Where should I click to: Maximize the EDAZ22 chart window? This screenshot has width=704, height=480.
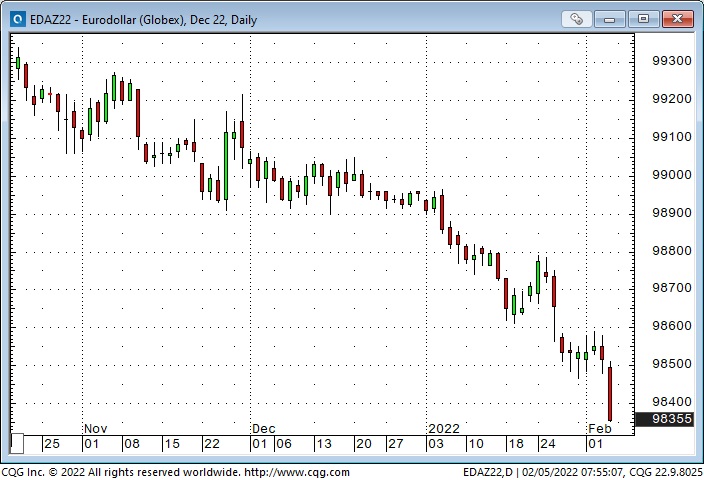[643, 19]
